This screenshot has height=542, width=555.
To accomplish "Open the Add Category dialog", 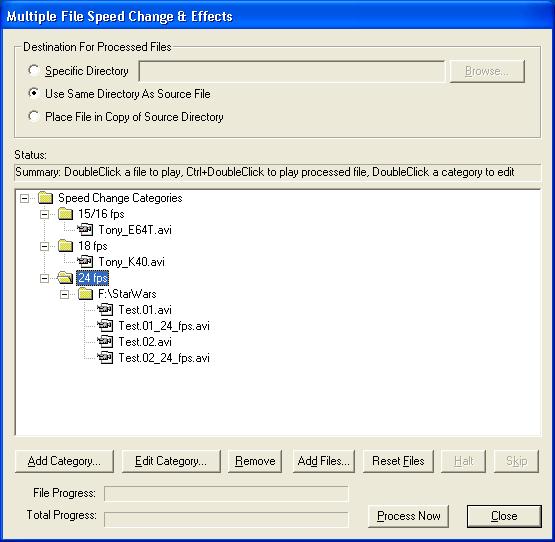I will pyautogui.click(x=64, y=461).
